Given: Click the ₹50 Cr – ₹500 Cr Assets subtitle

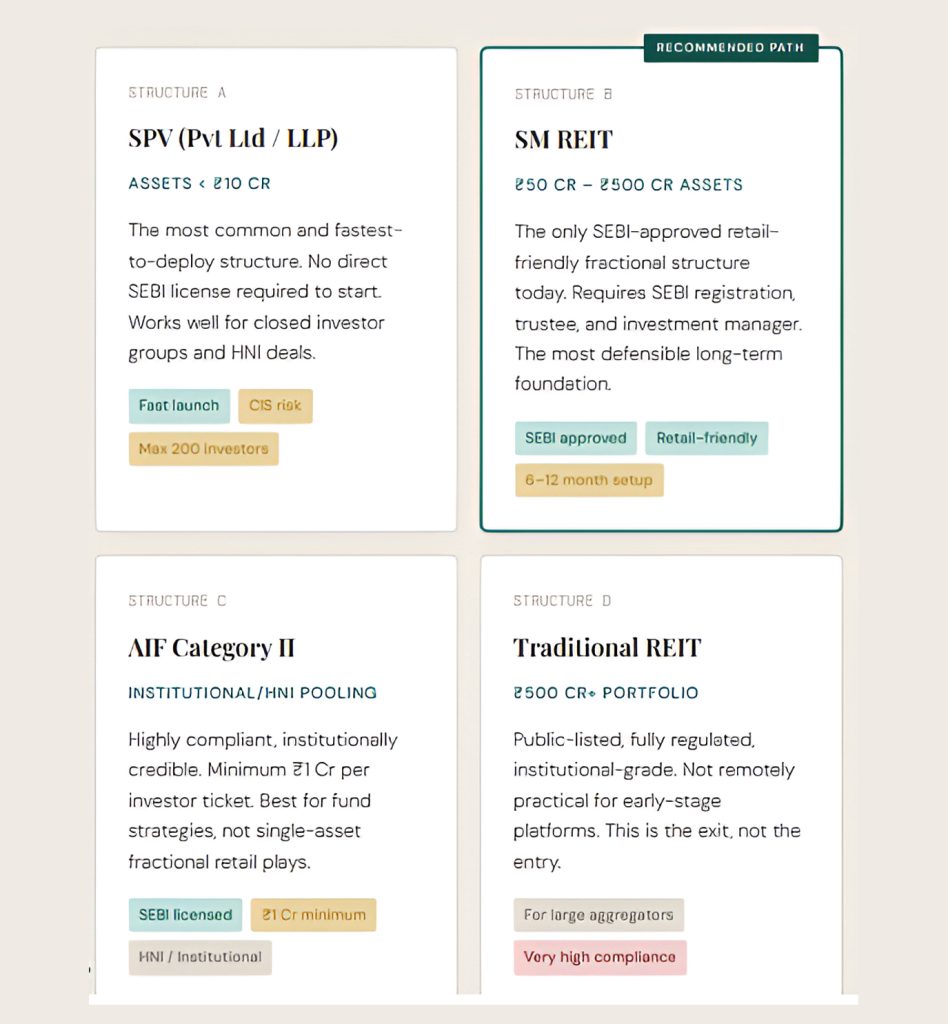Looking at the screenshot, I should coord(629,185).
